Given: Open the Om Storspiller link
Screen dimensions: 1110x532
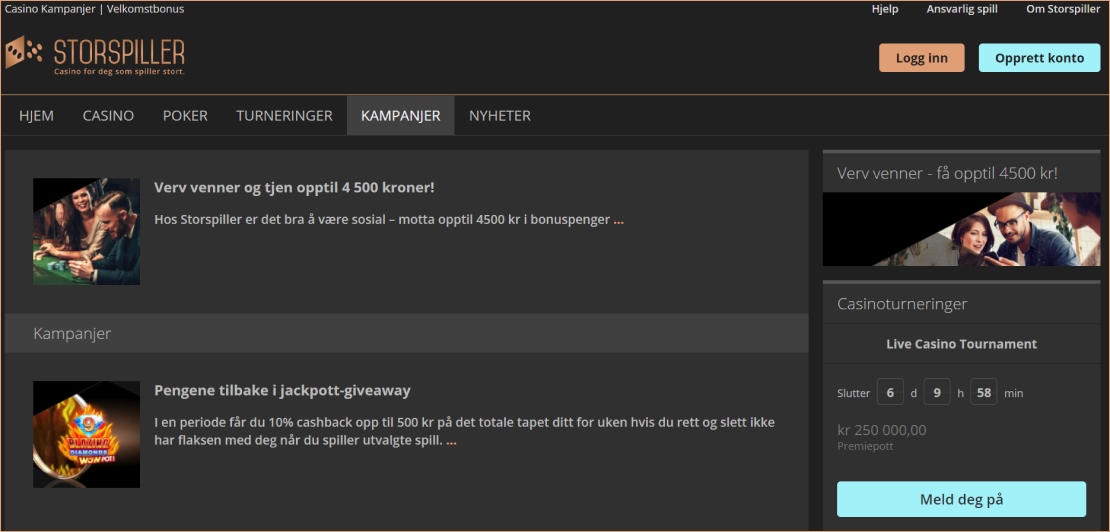Looking at the screenshot, I should [1063, 9].
